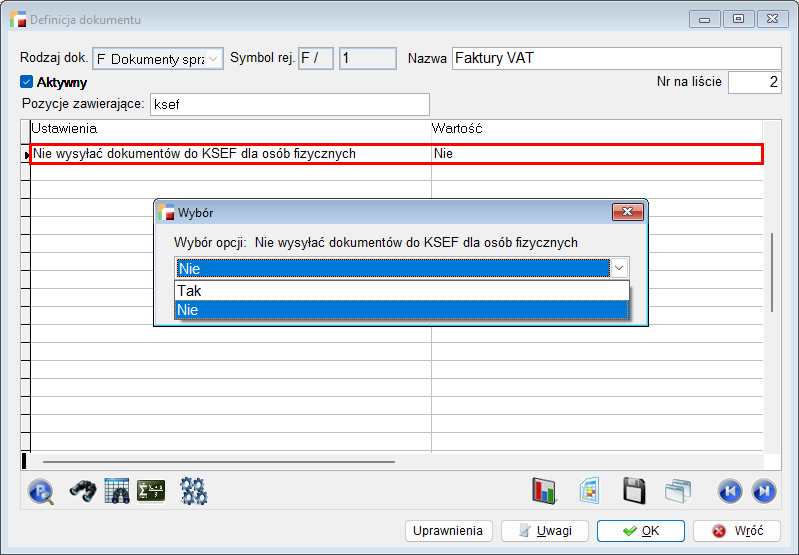Click the table search icon with binoculars
This screenshot has height=555, width=799.
point(117,491)
